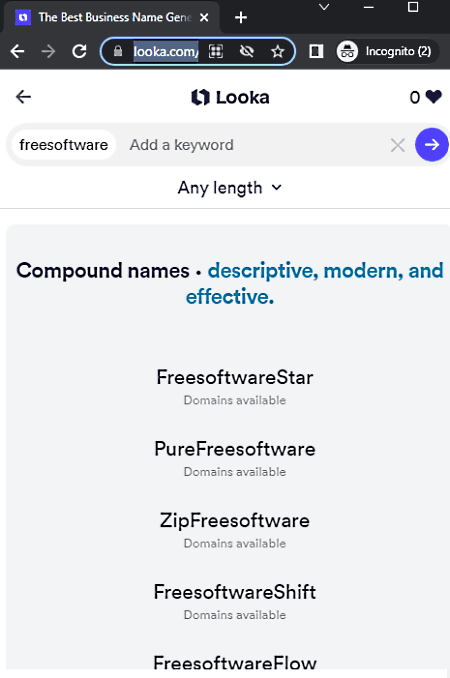The height and width of the screenshot is (678, 450).
Task: Click the grid icon in the address bar
Action: [216, 51]
